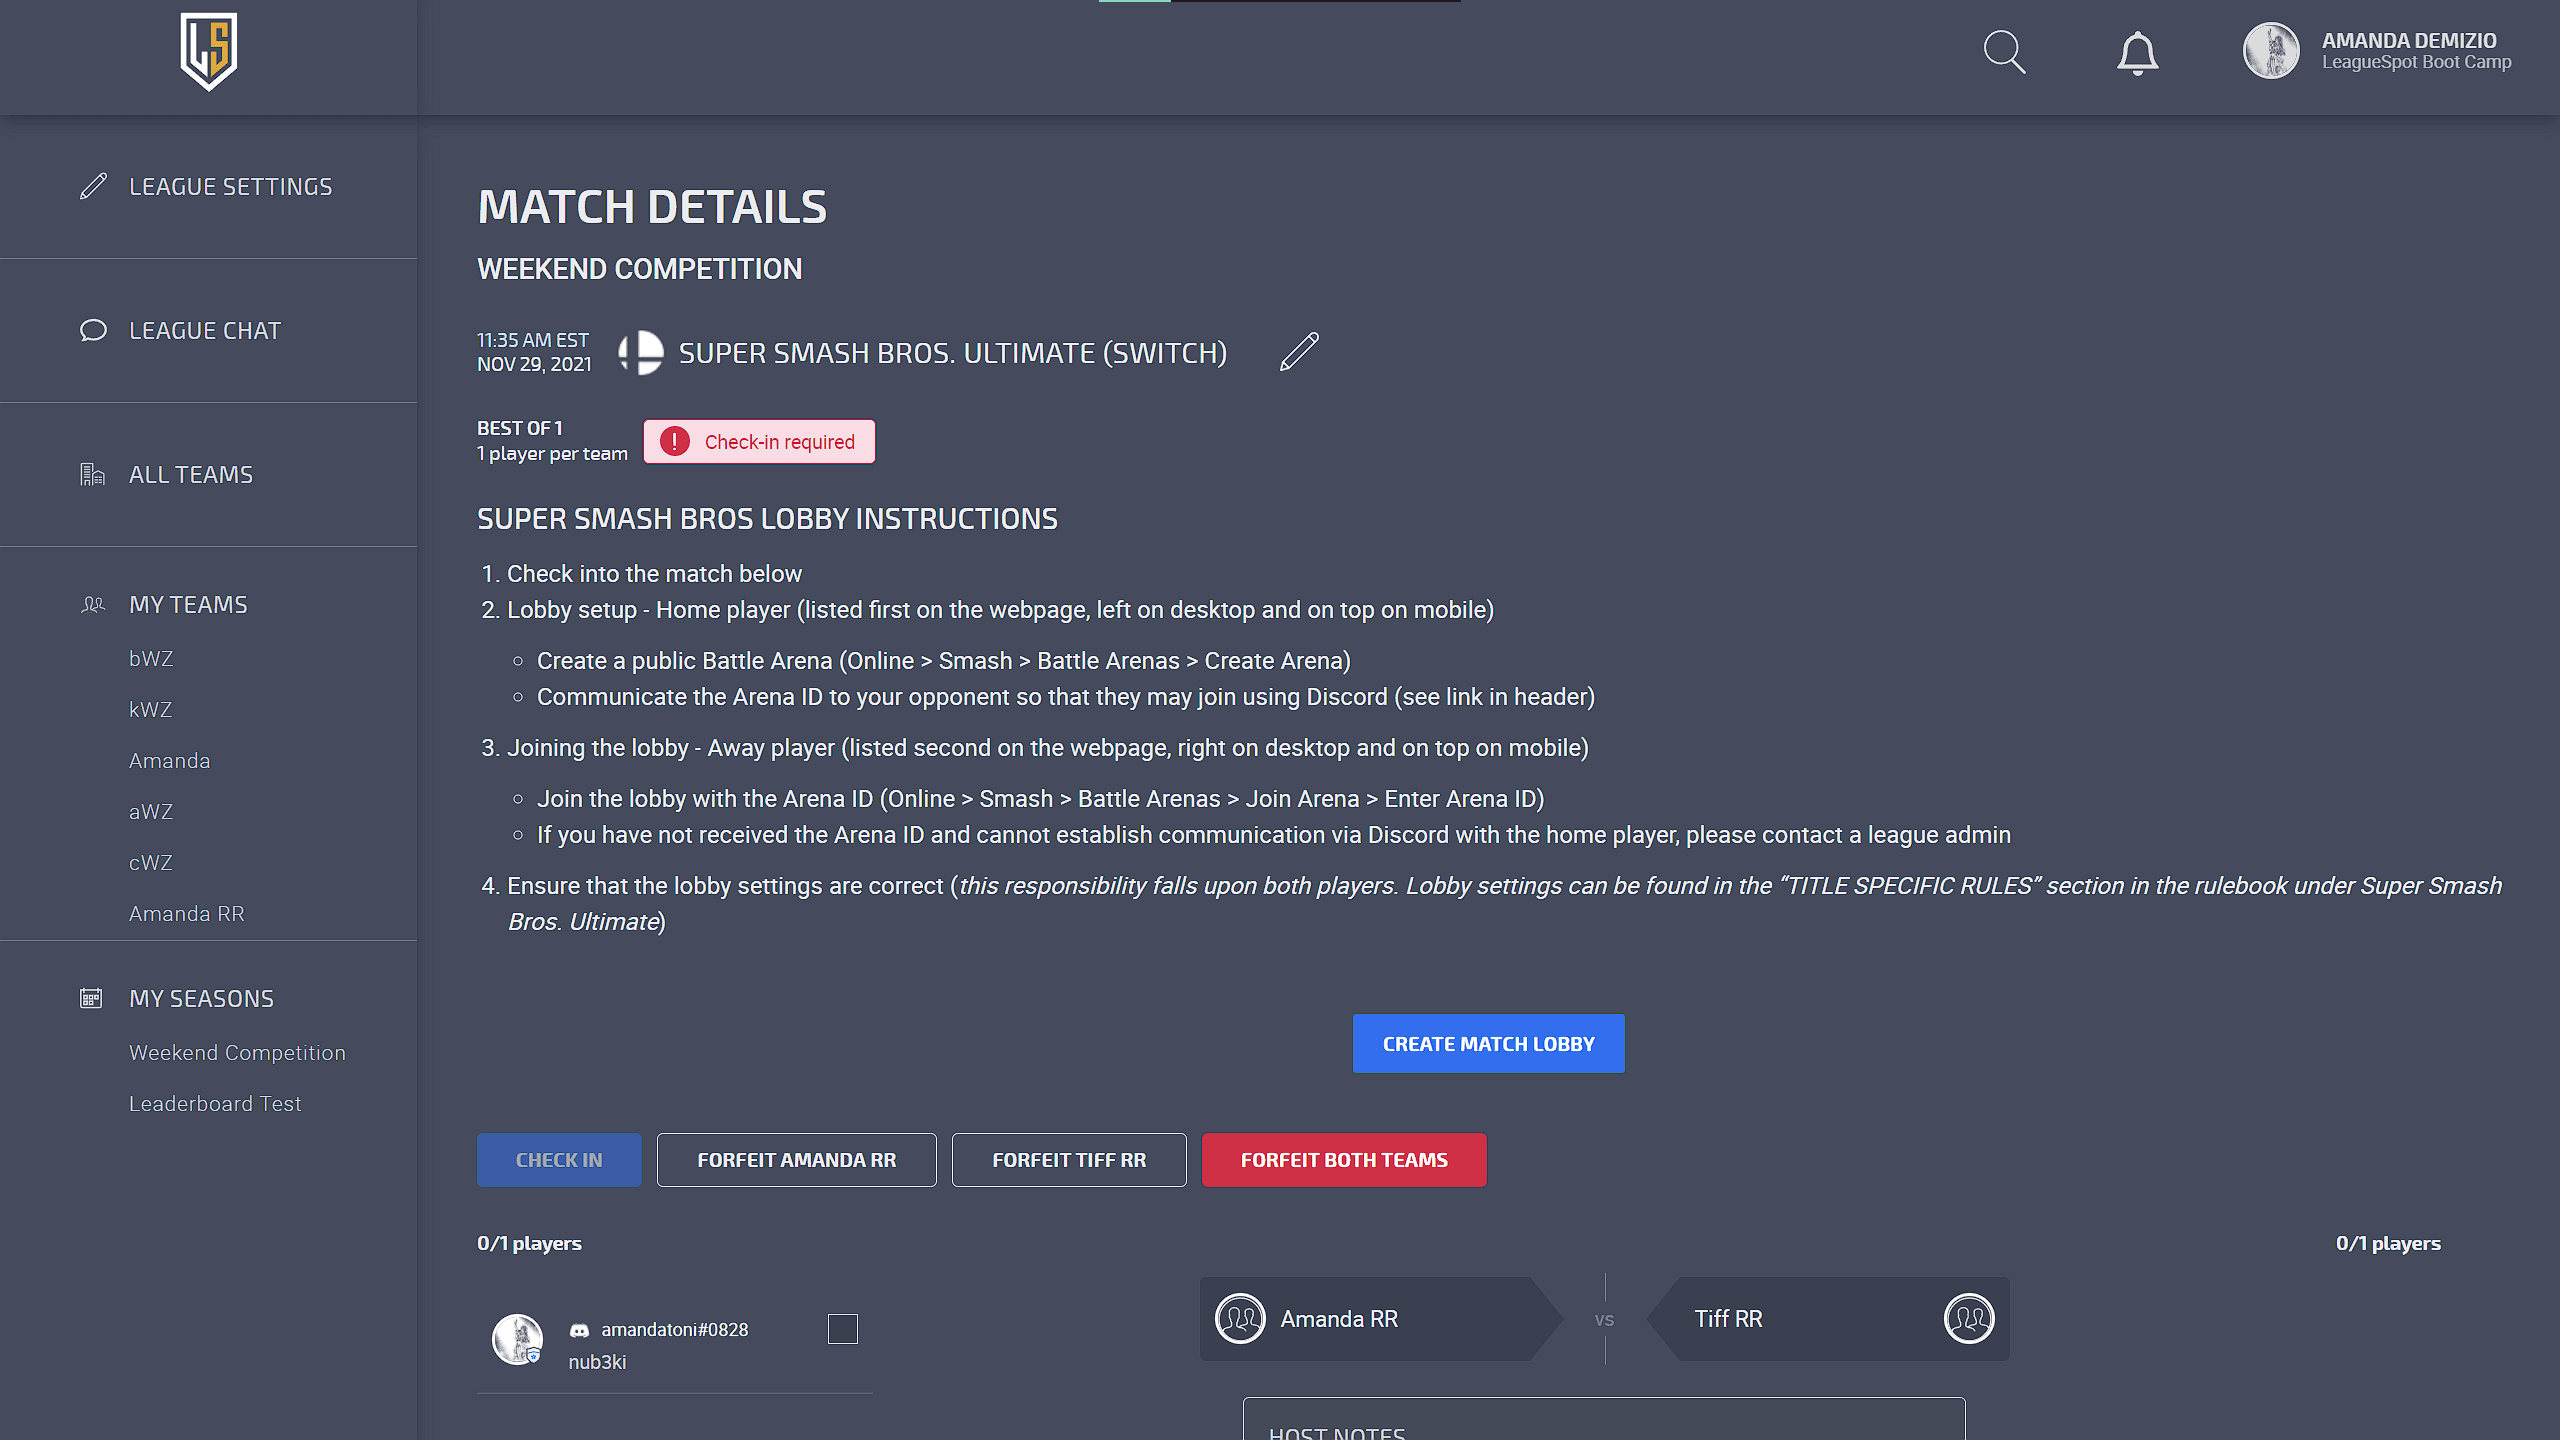This screenshot has height=1440, width=2560.
Task: Click Forfeit Amanda RR button
Action: click(797, 1160)
